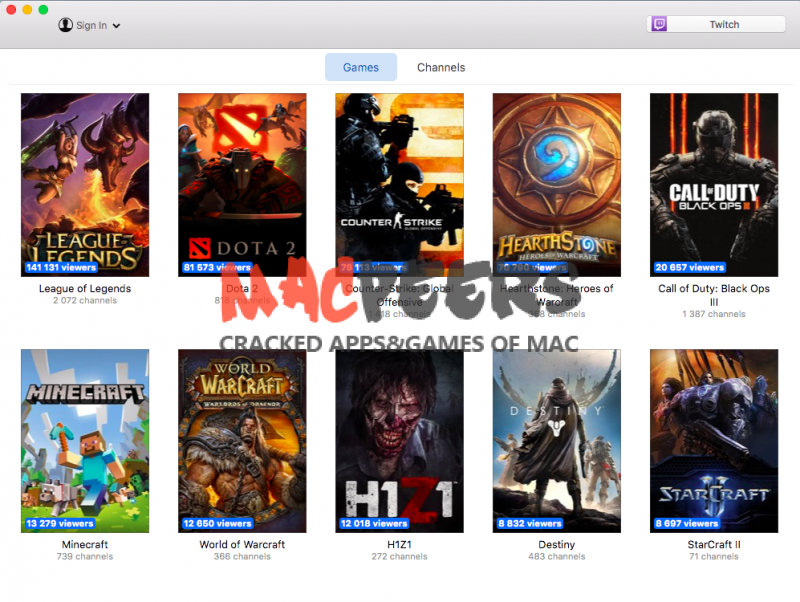Switch to the Channels tab

pyautogui.click(x=441, y=67)
